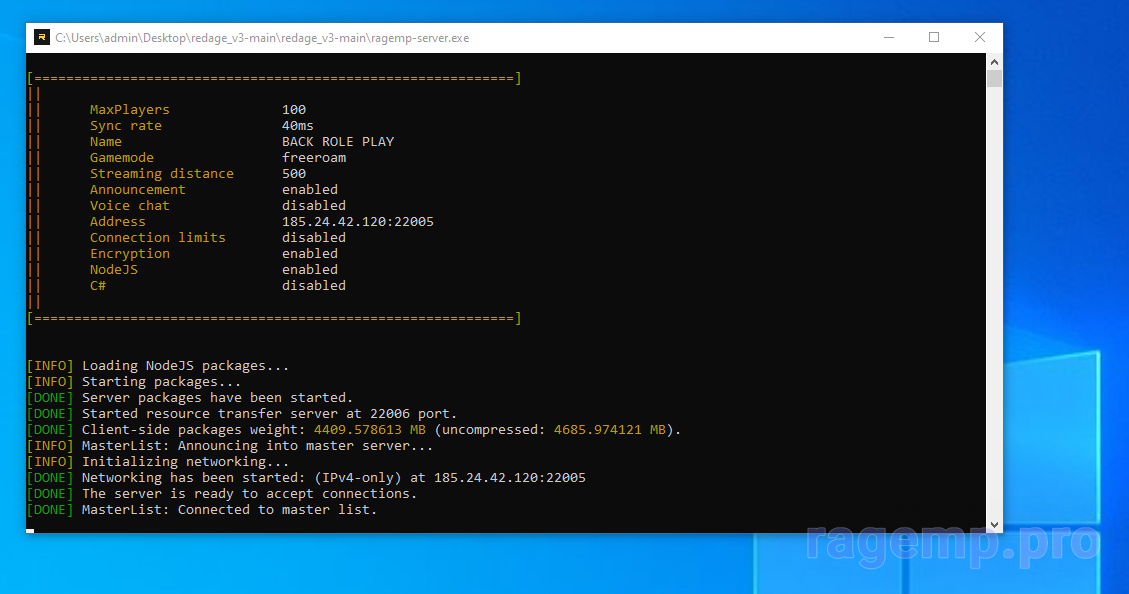1129x594 pixels.
Task: Click the server is ready to accept connections line
Action: point(222,493)
